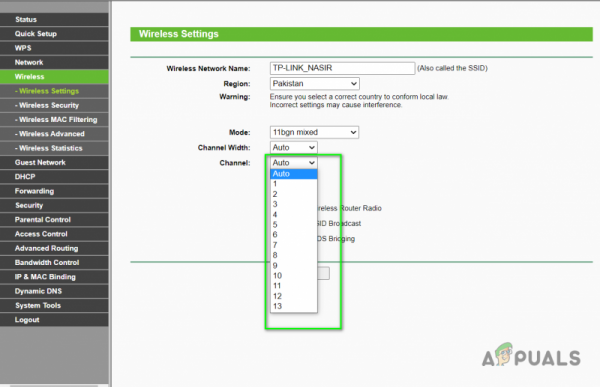Screen dimensions: 600x387
Task: Open Access Control section
Action: tap(54, 234)
